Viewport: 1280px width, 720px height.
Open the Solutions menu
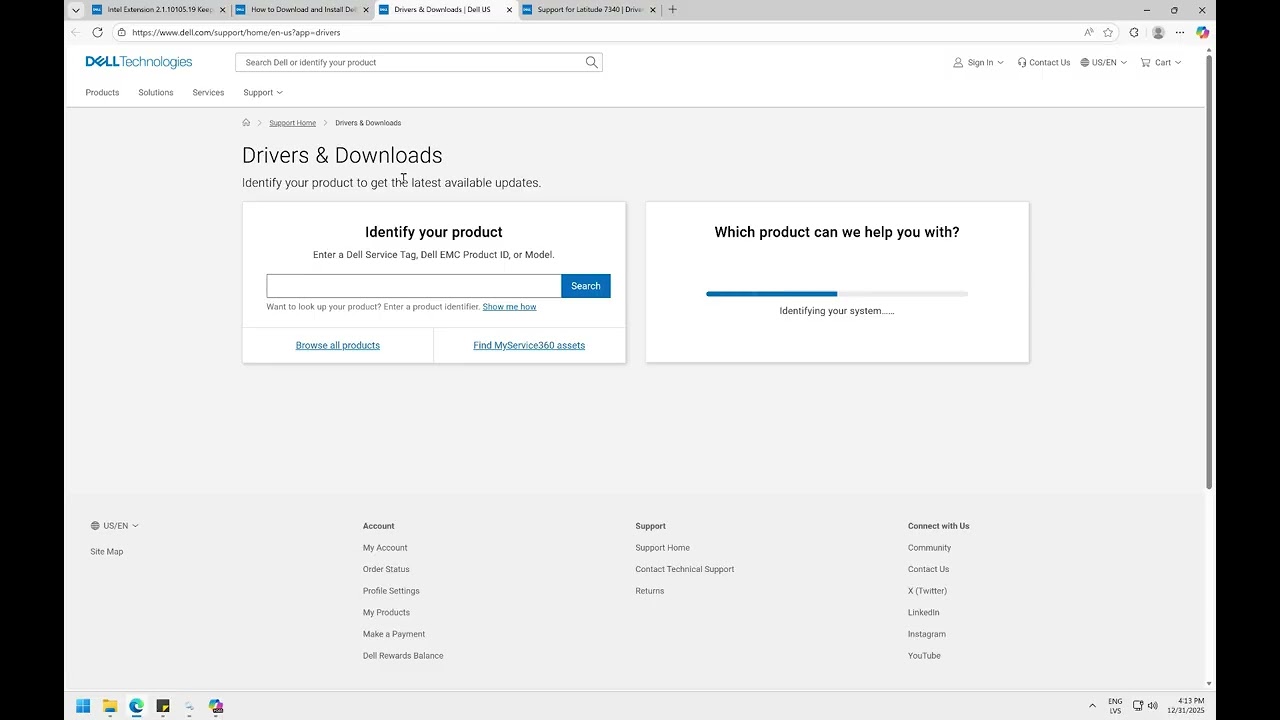coord(156,92)
